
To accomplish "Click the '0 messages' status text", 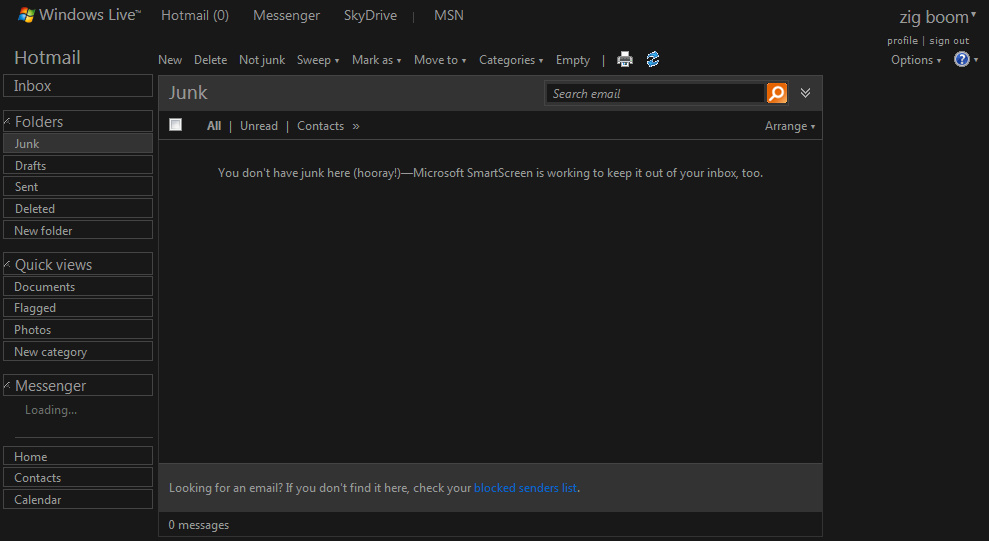I will (x=199, y=525).
